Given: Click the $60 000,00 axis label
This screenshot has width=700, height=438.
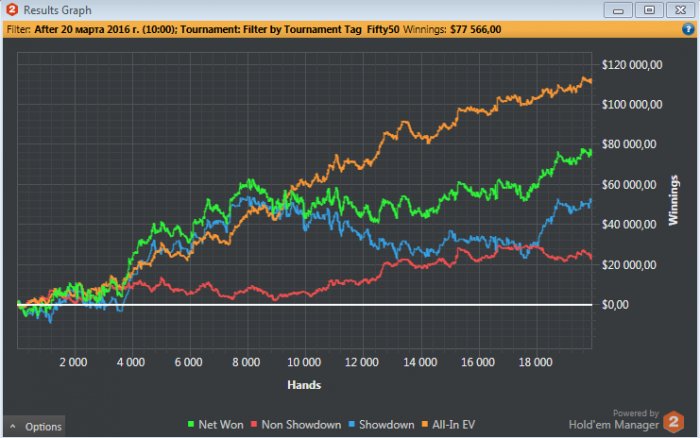Looking at the screenshot, I should [x=629, y=184].
